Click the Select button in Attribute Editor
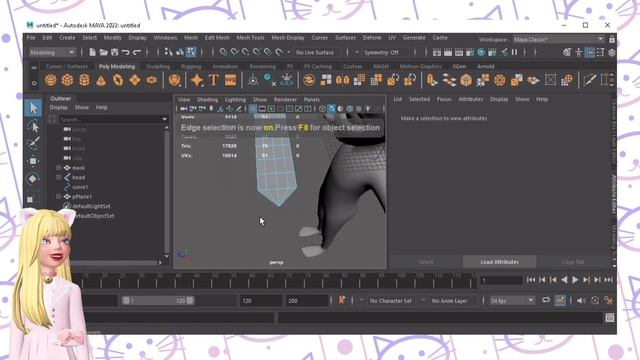Image resolution: width=640 pixels, height=360 pixels. [x=426, y=262]
